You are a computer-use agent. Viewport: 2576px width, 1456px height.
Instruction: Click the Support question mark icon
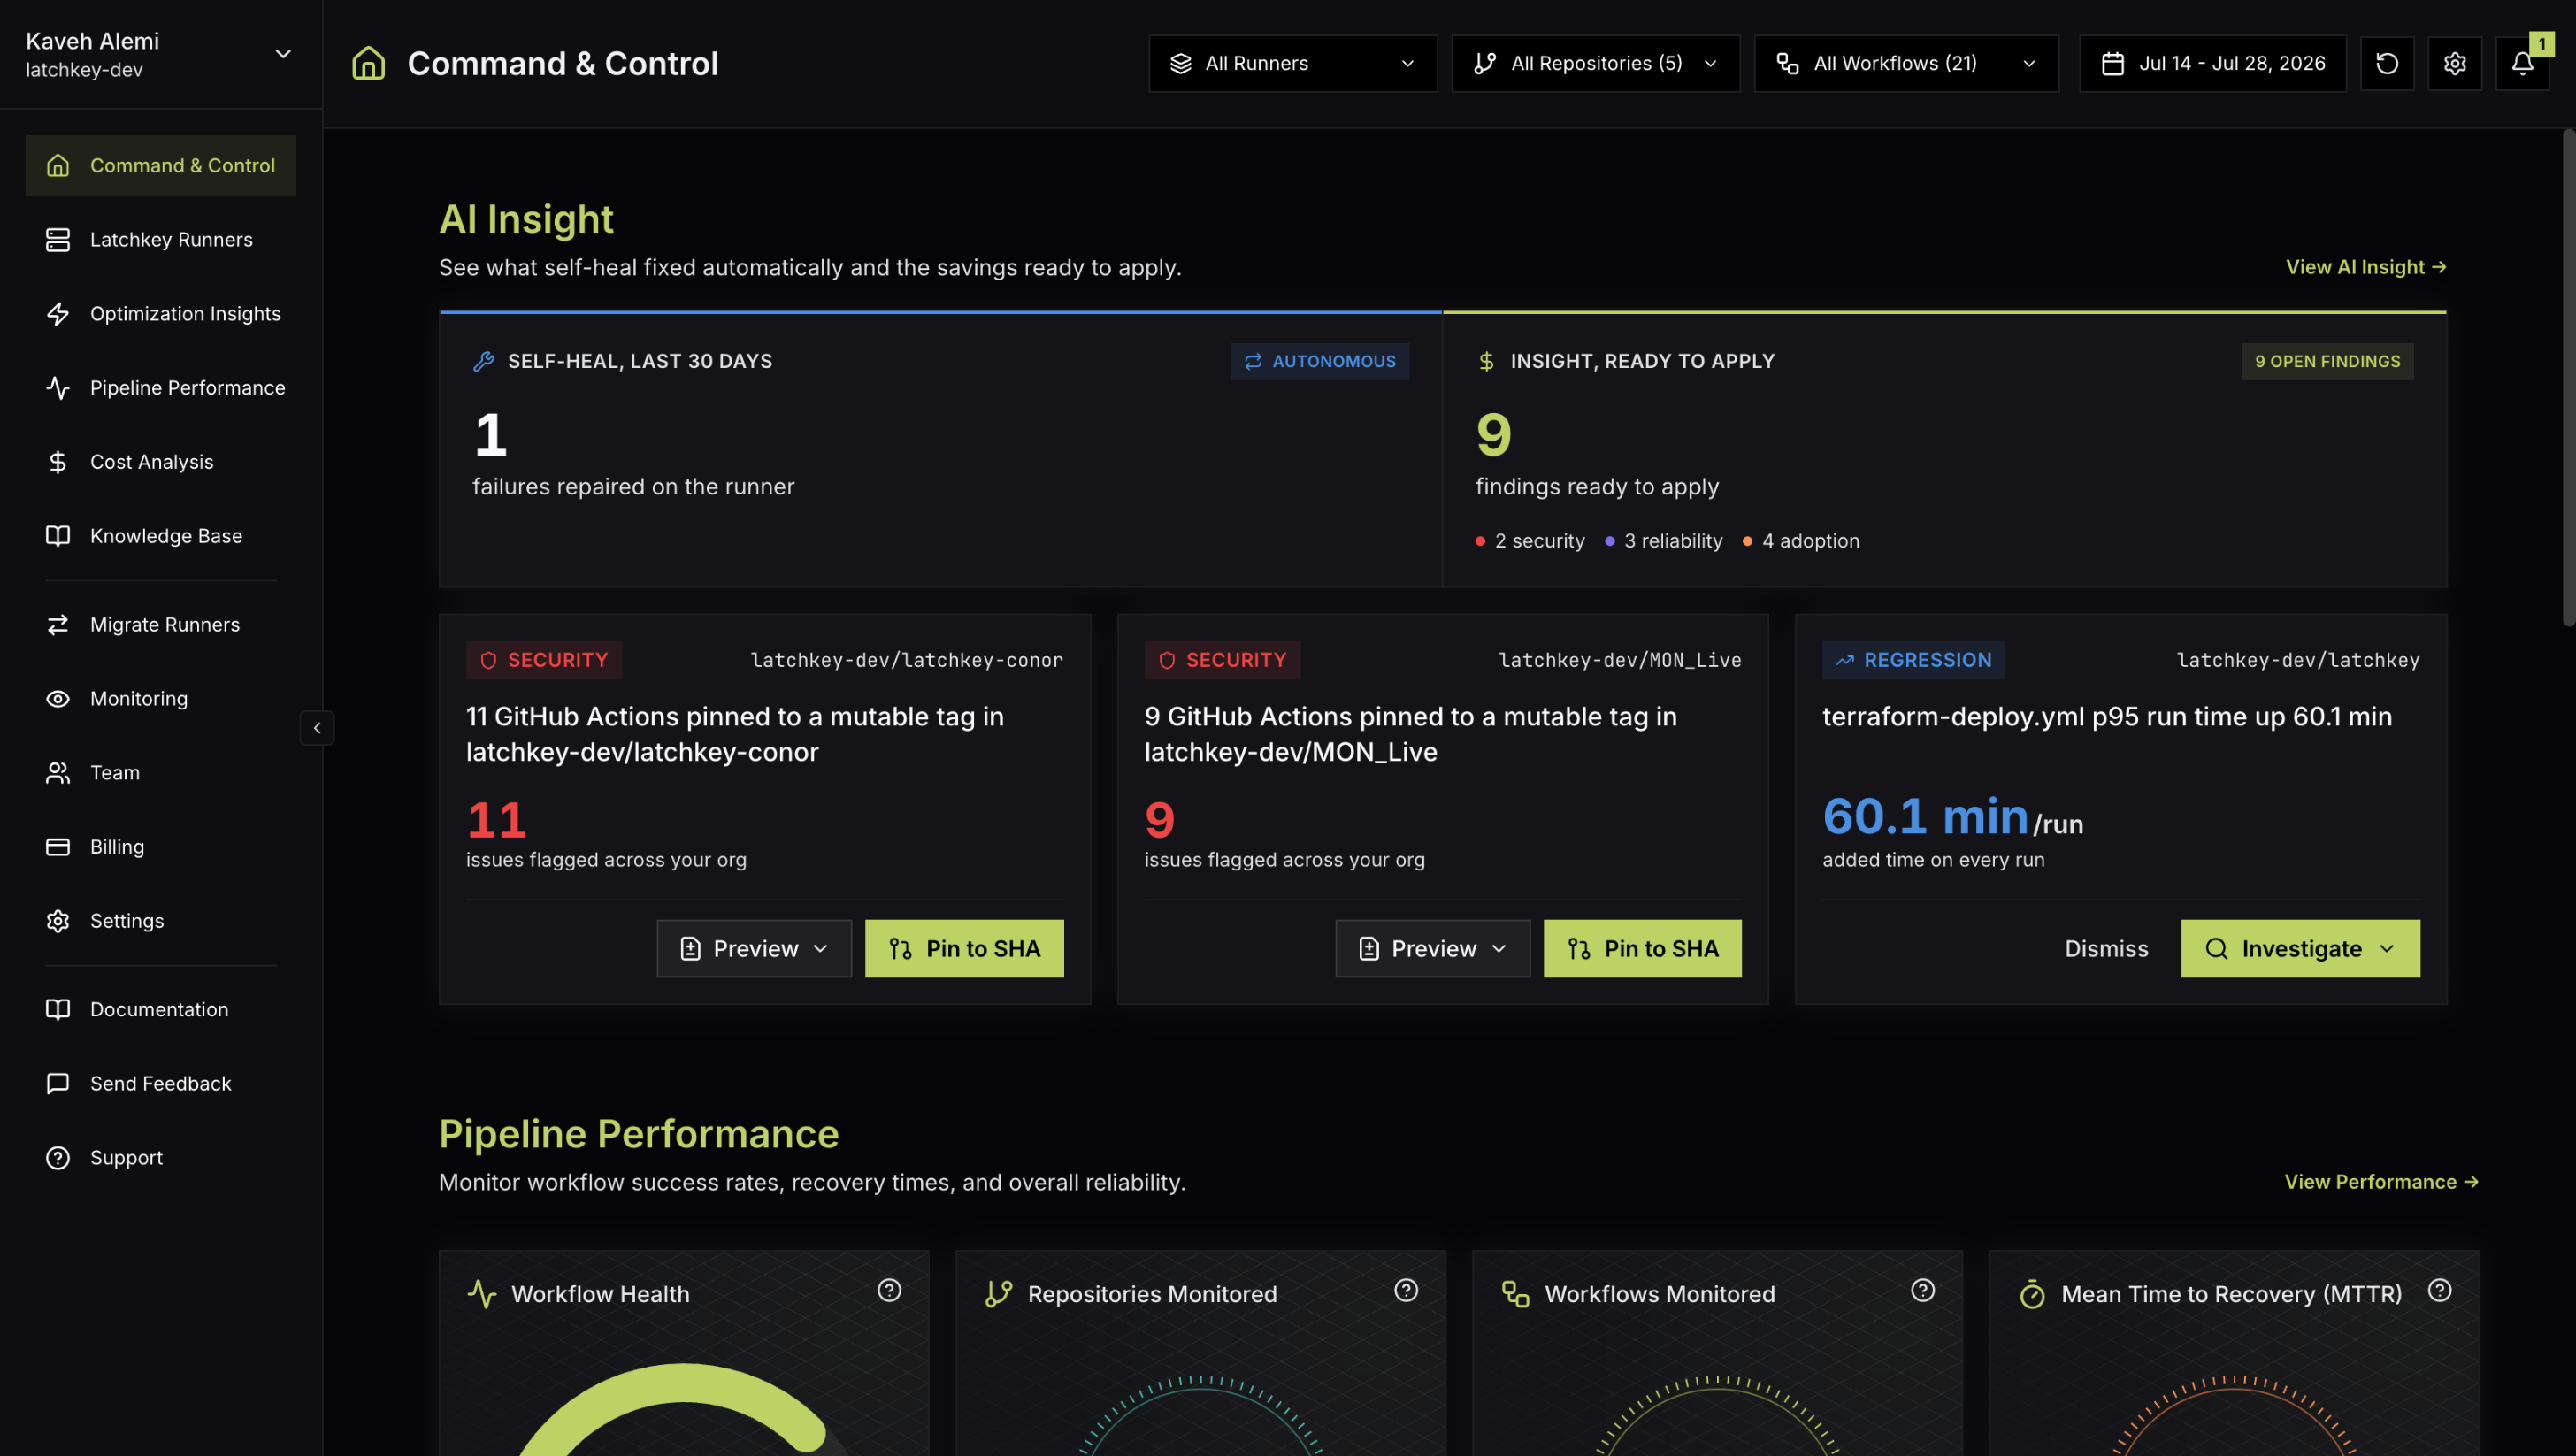coord(58,1158)
